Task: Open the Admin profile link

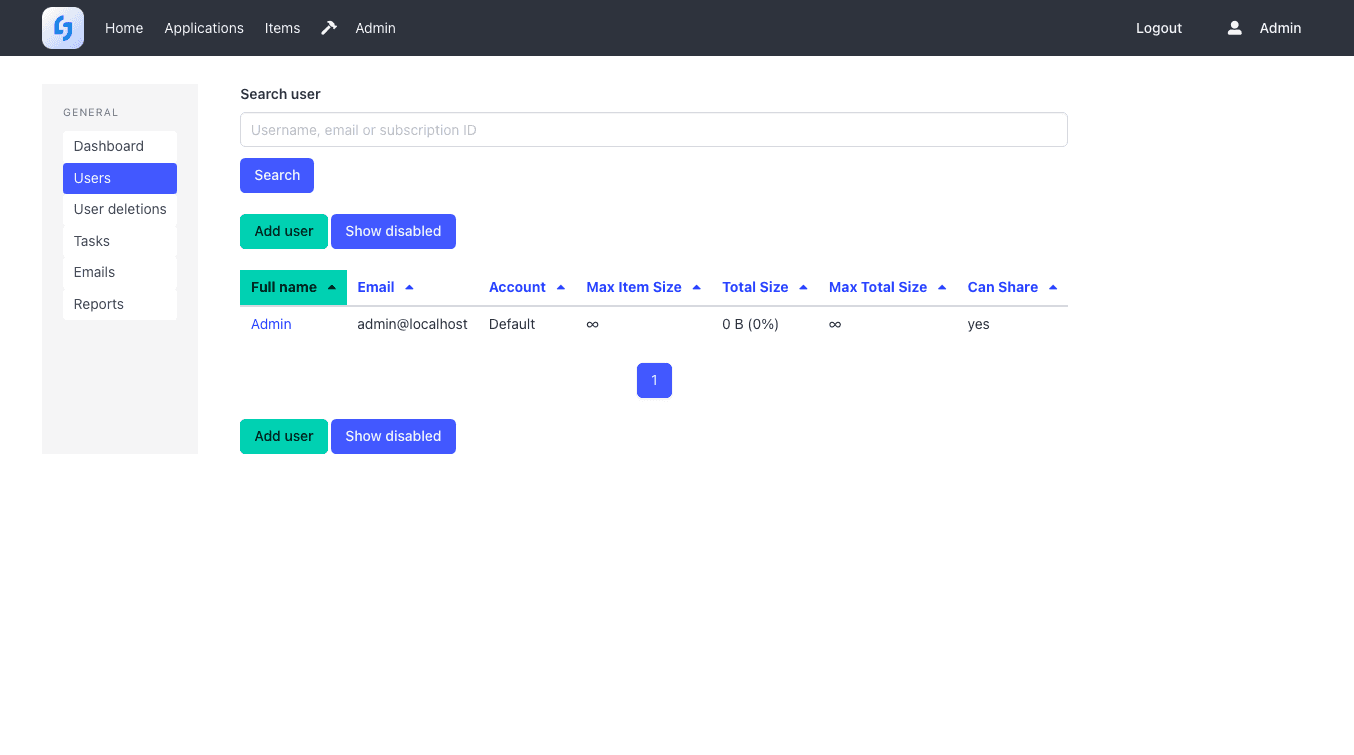Action: [1280, 28]
